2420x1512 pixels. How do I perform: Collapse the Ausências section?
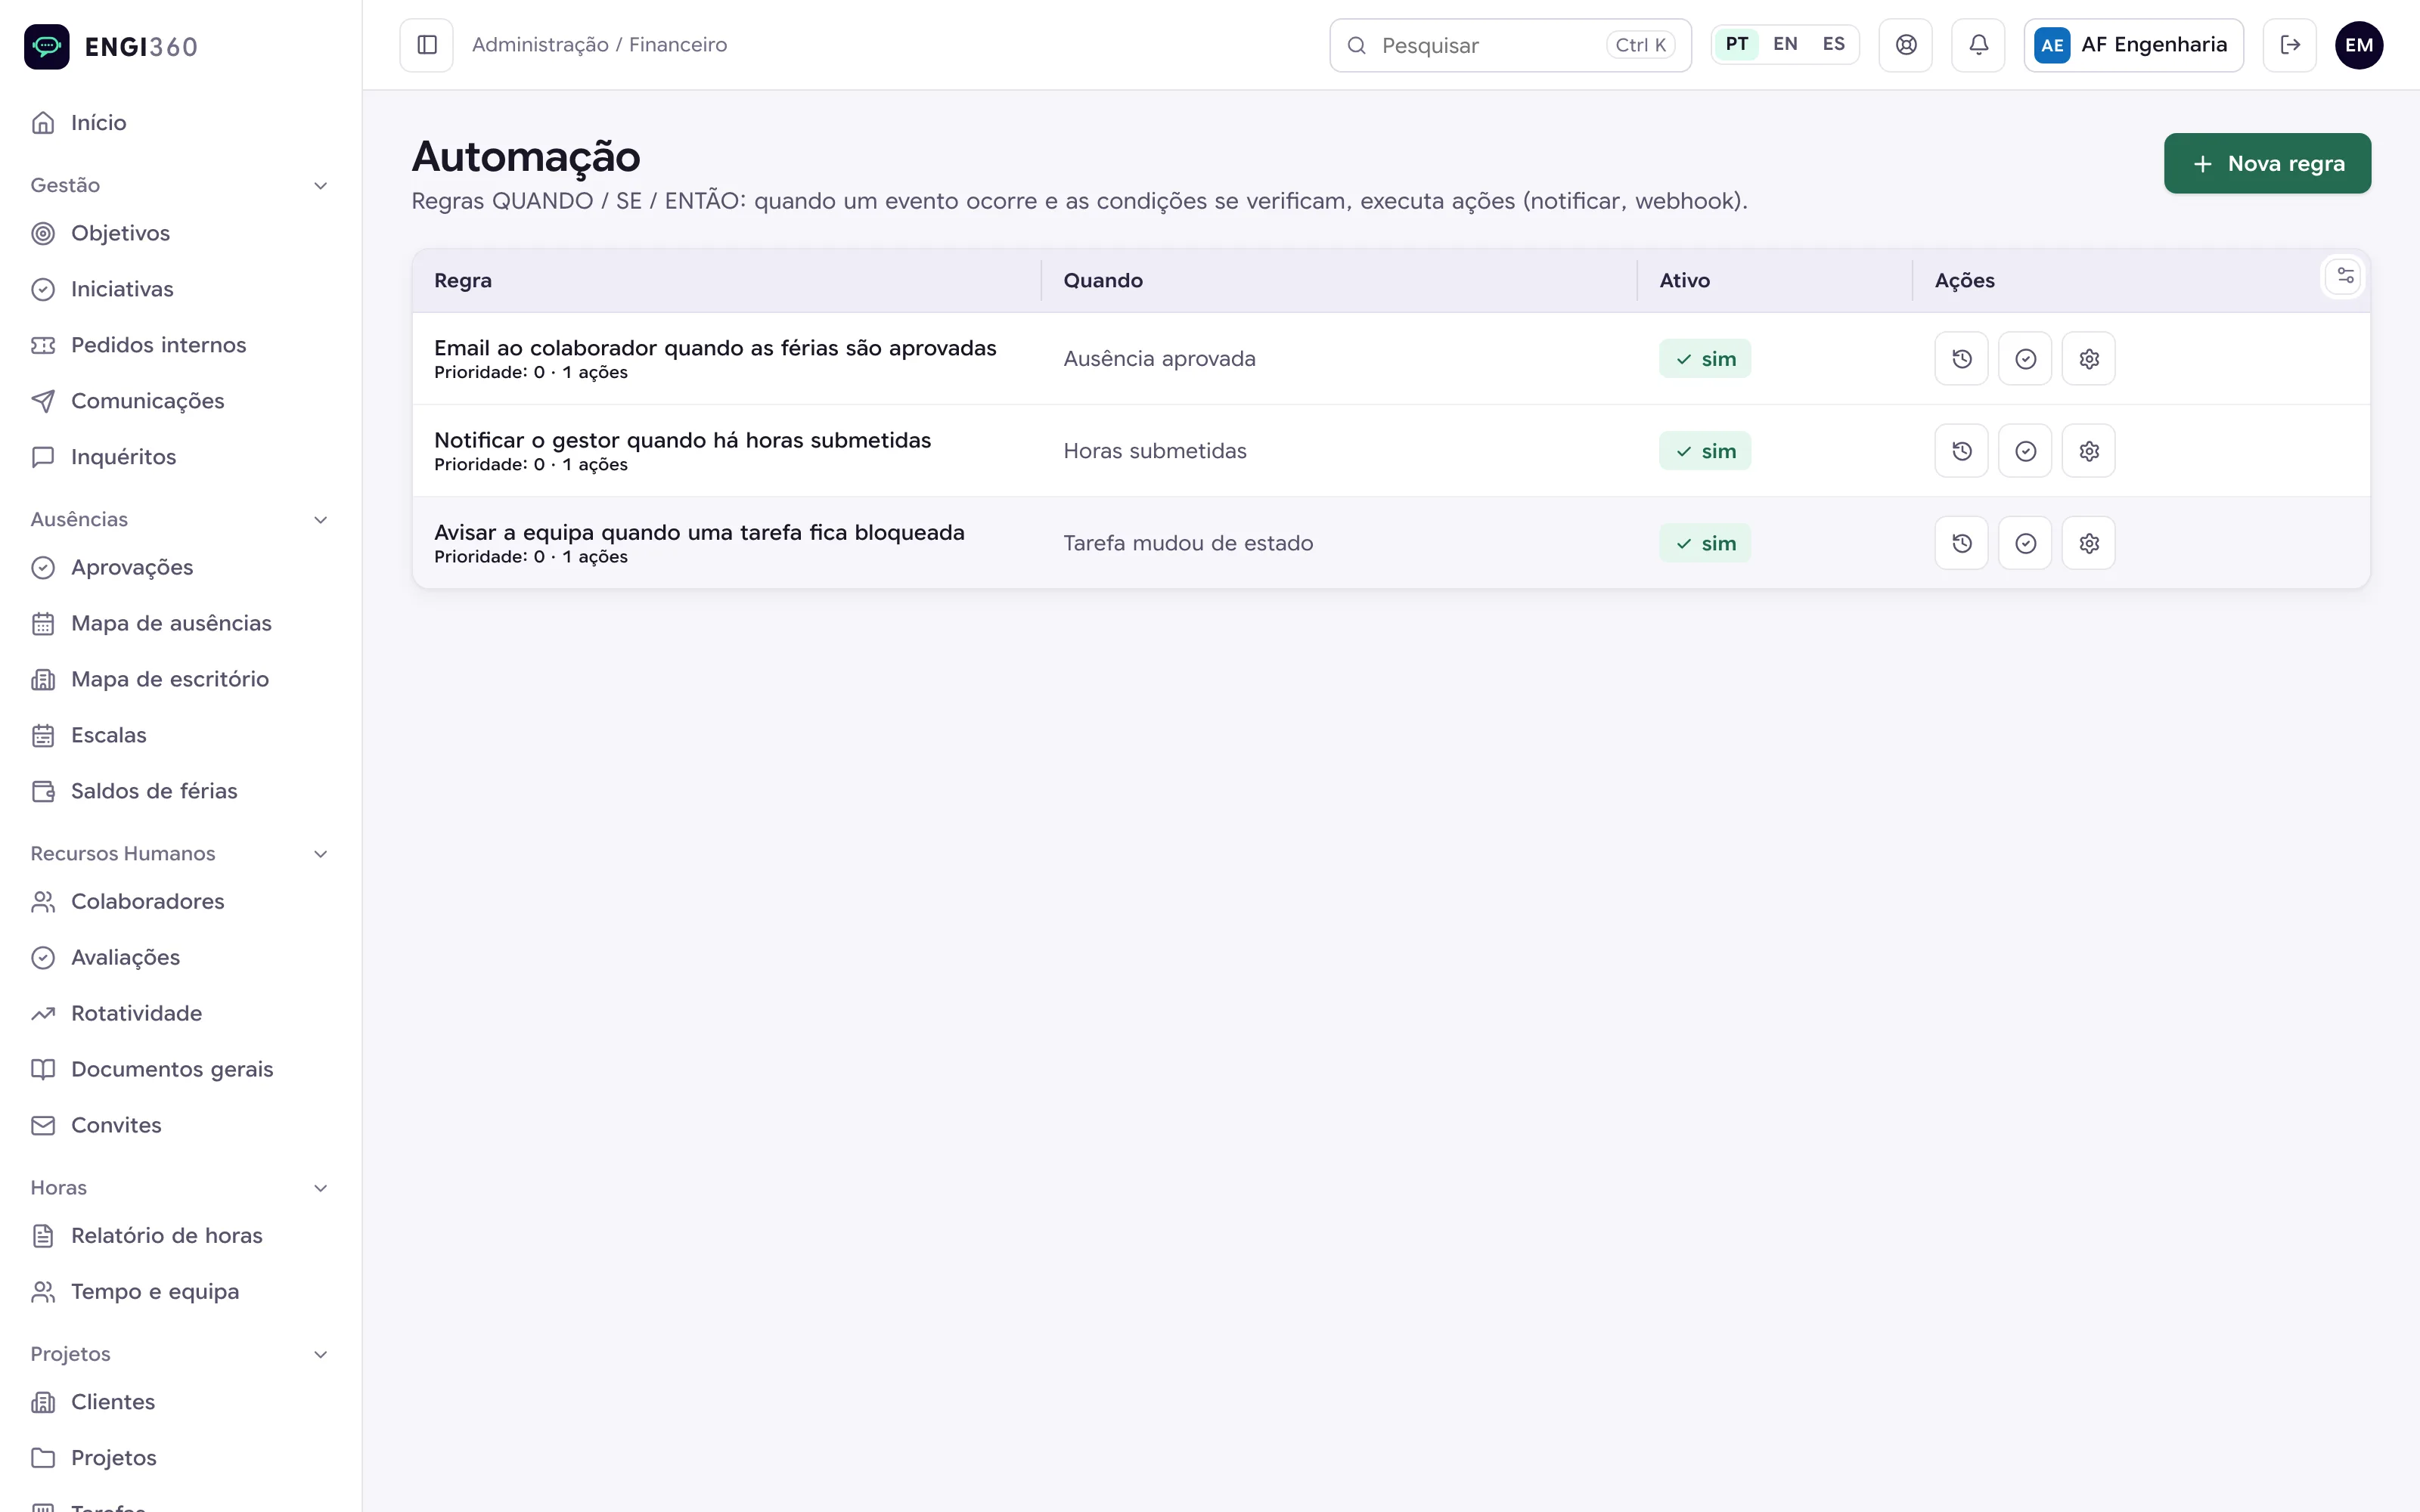180,519
